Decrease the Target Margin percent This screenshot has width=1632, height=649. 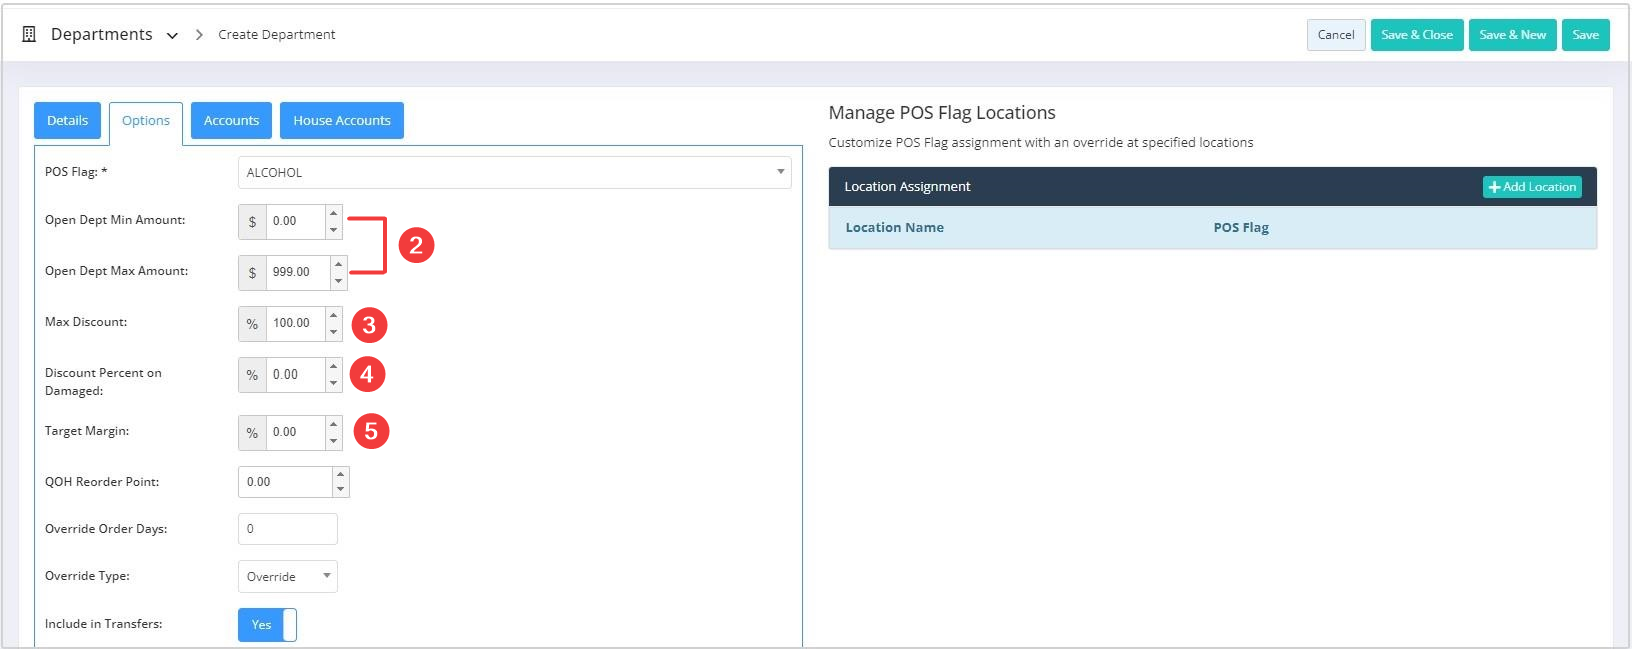(x=334, y=441)
